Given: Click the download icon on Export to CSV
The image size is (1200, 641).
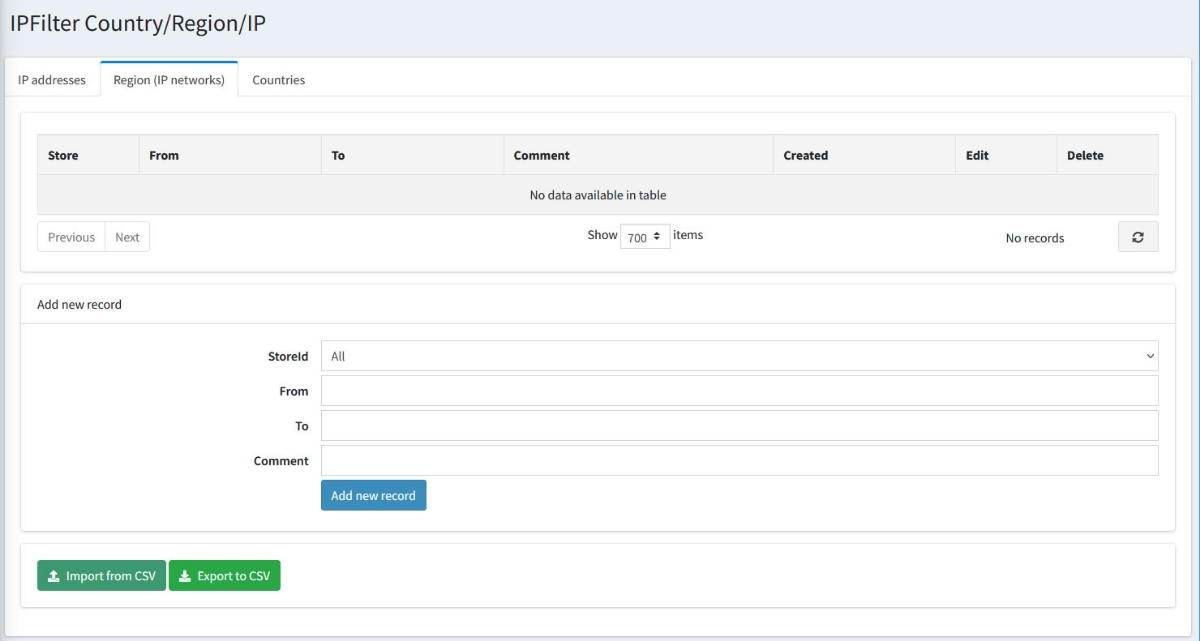Looking at the screenshot, I should [x=185, y=576].
